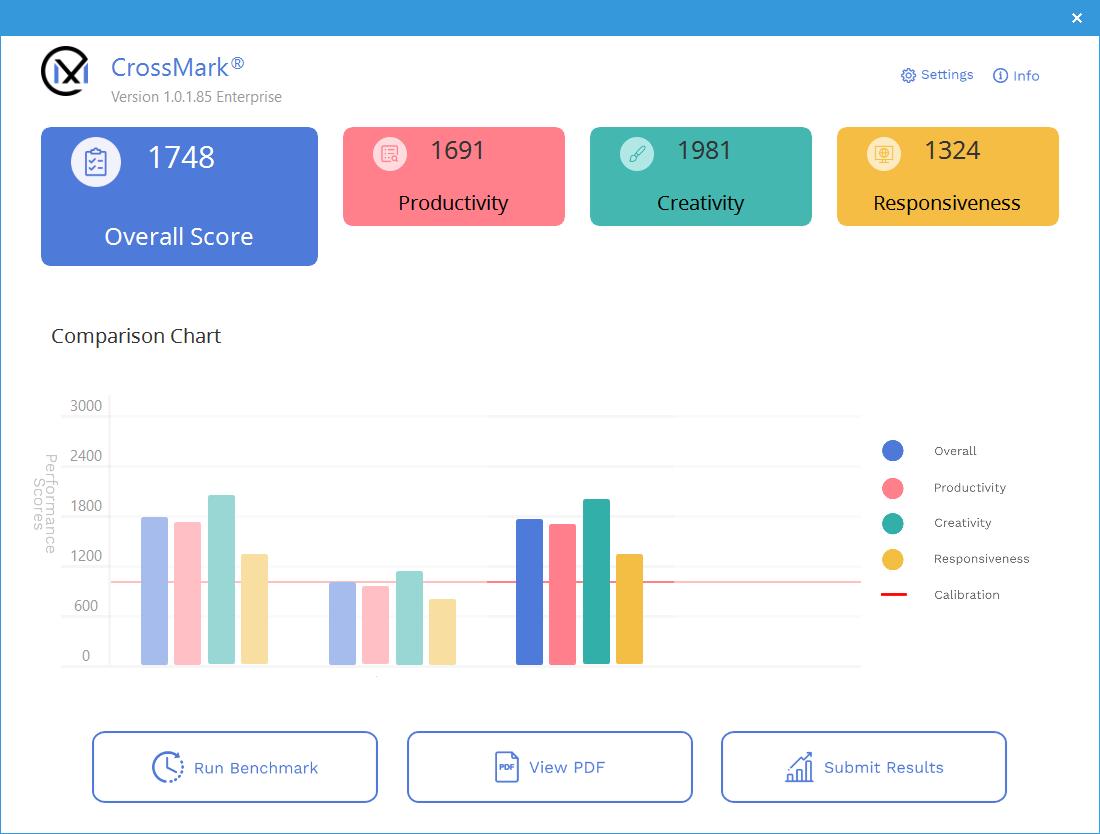Click the clipboard icon on Overall Score card

pos(96,162)
